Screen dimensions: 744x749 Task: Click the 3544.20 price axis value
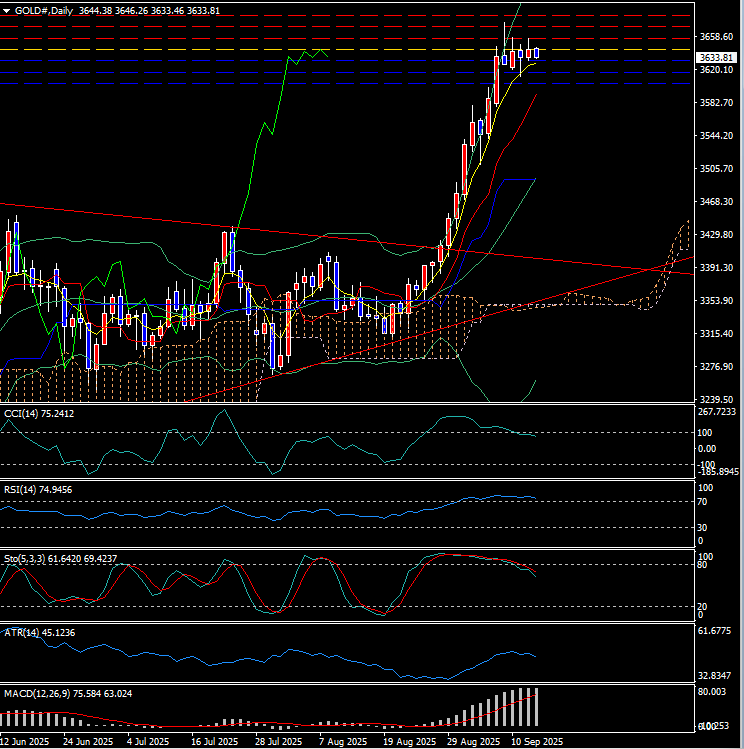[716, 136]
